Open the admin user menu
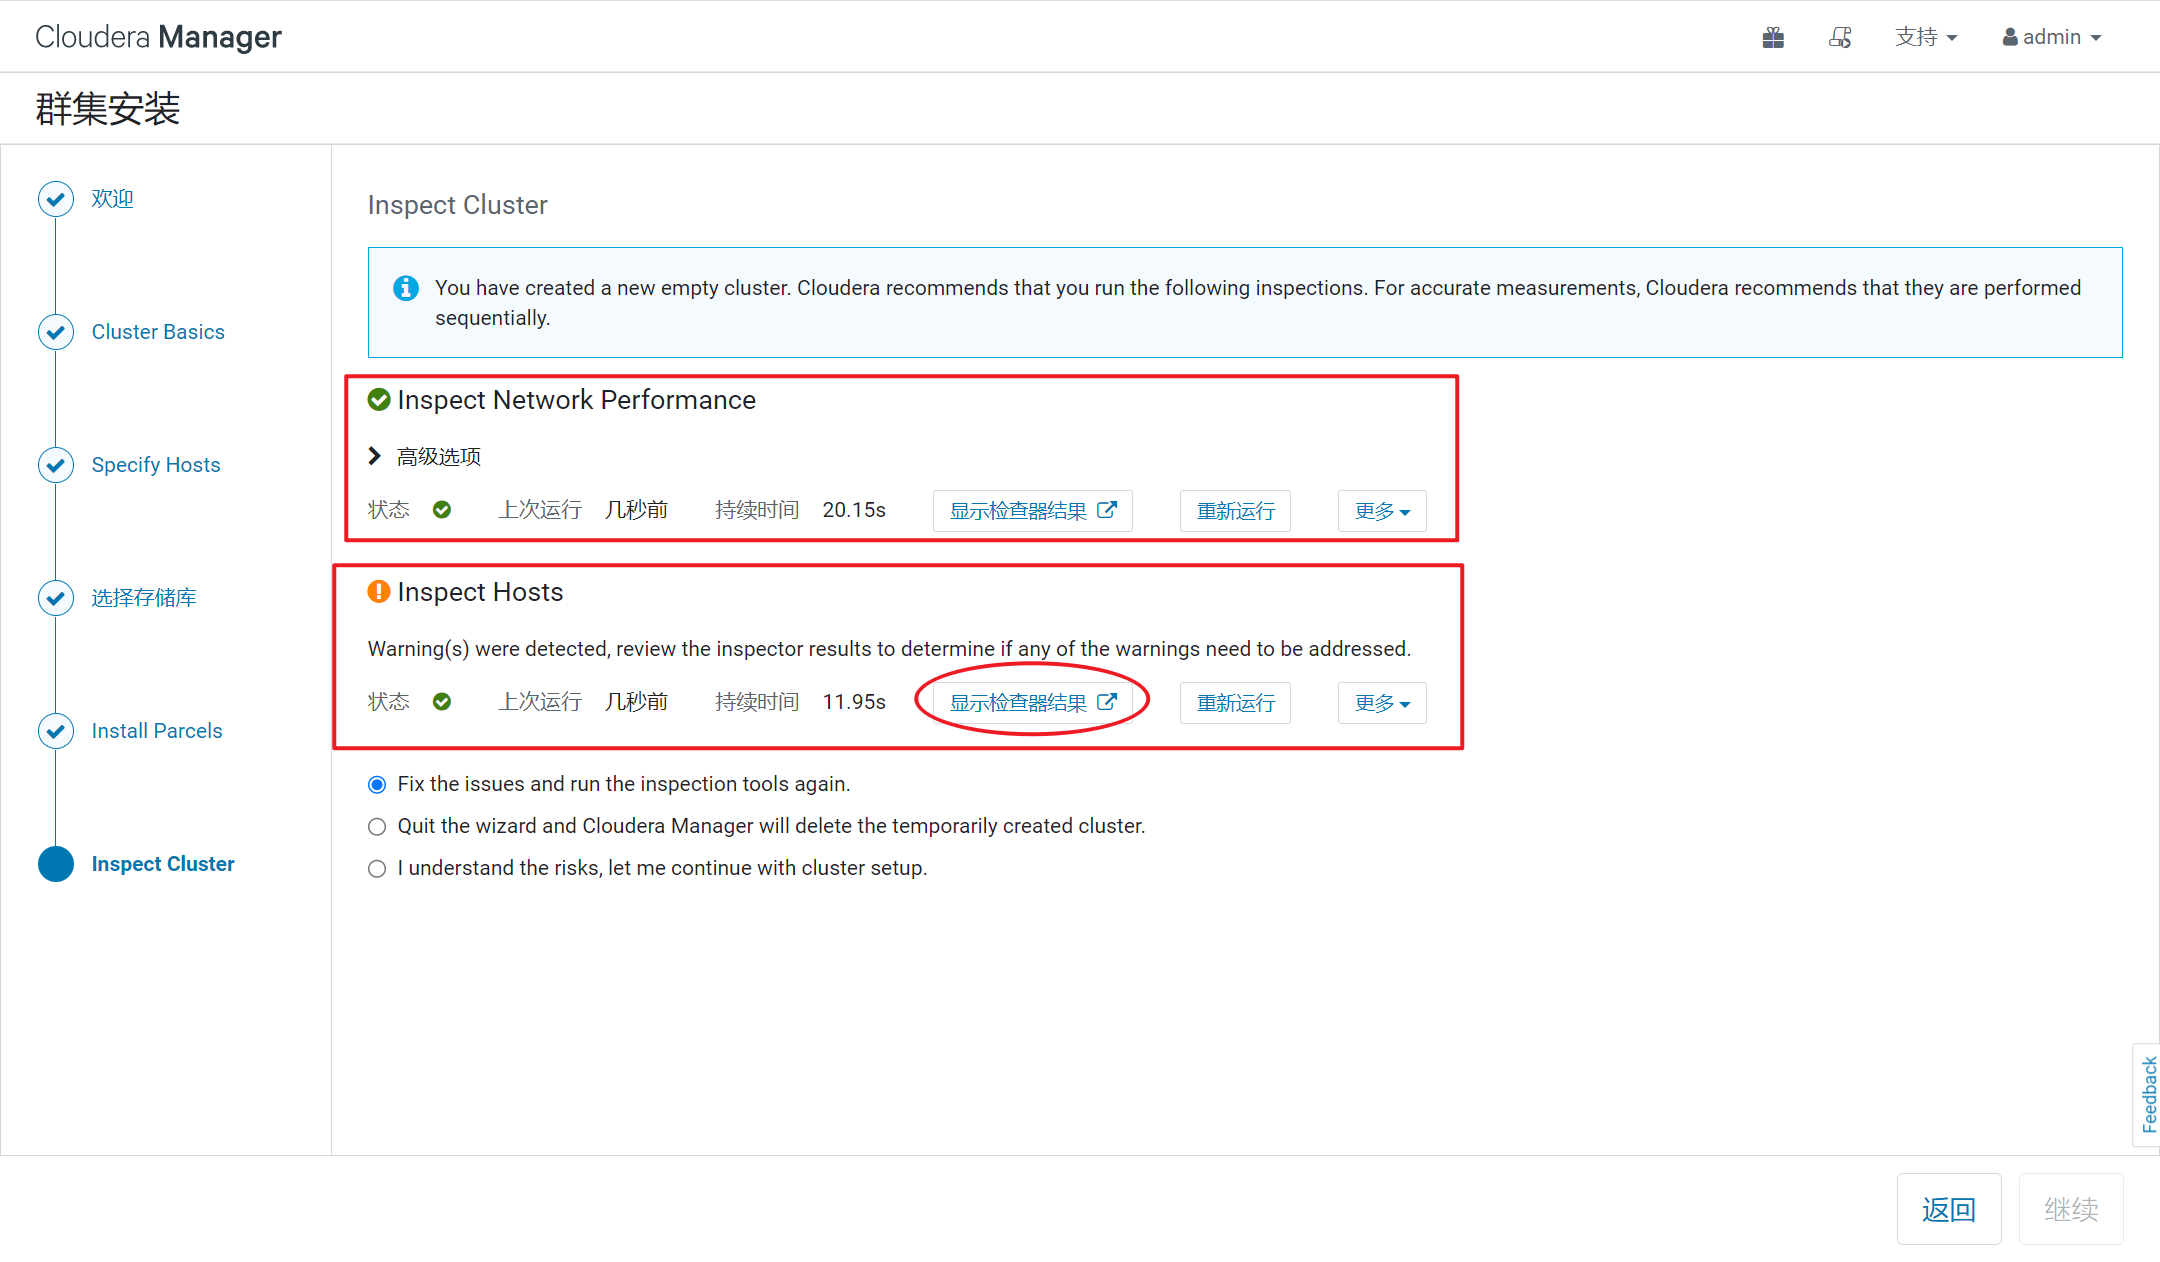2160x1262 pixels. (2052, 38)
